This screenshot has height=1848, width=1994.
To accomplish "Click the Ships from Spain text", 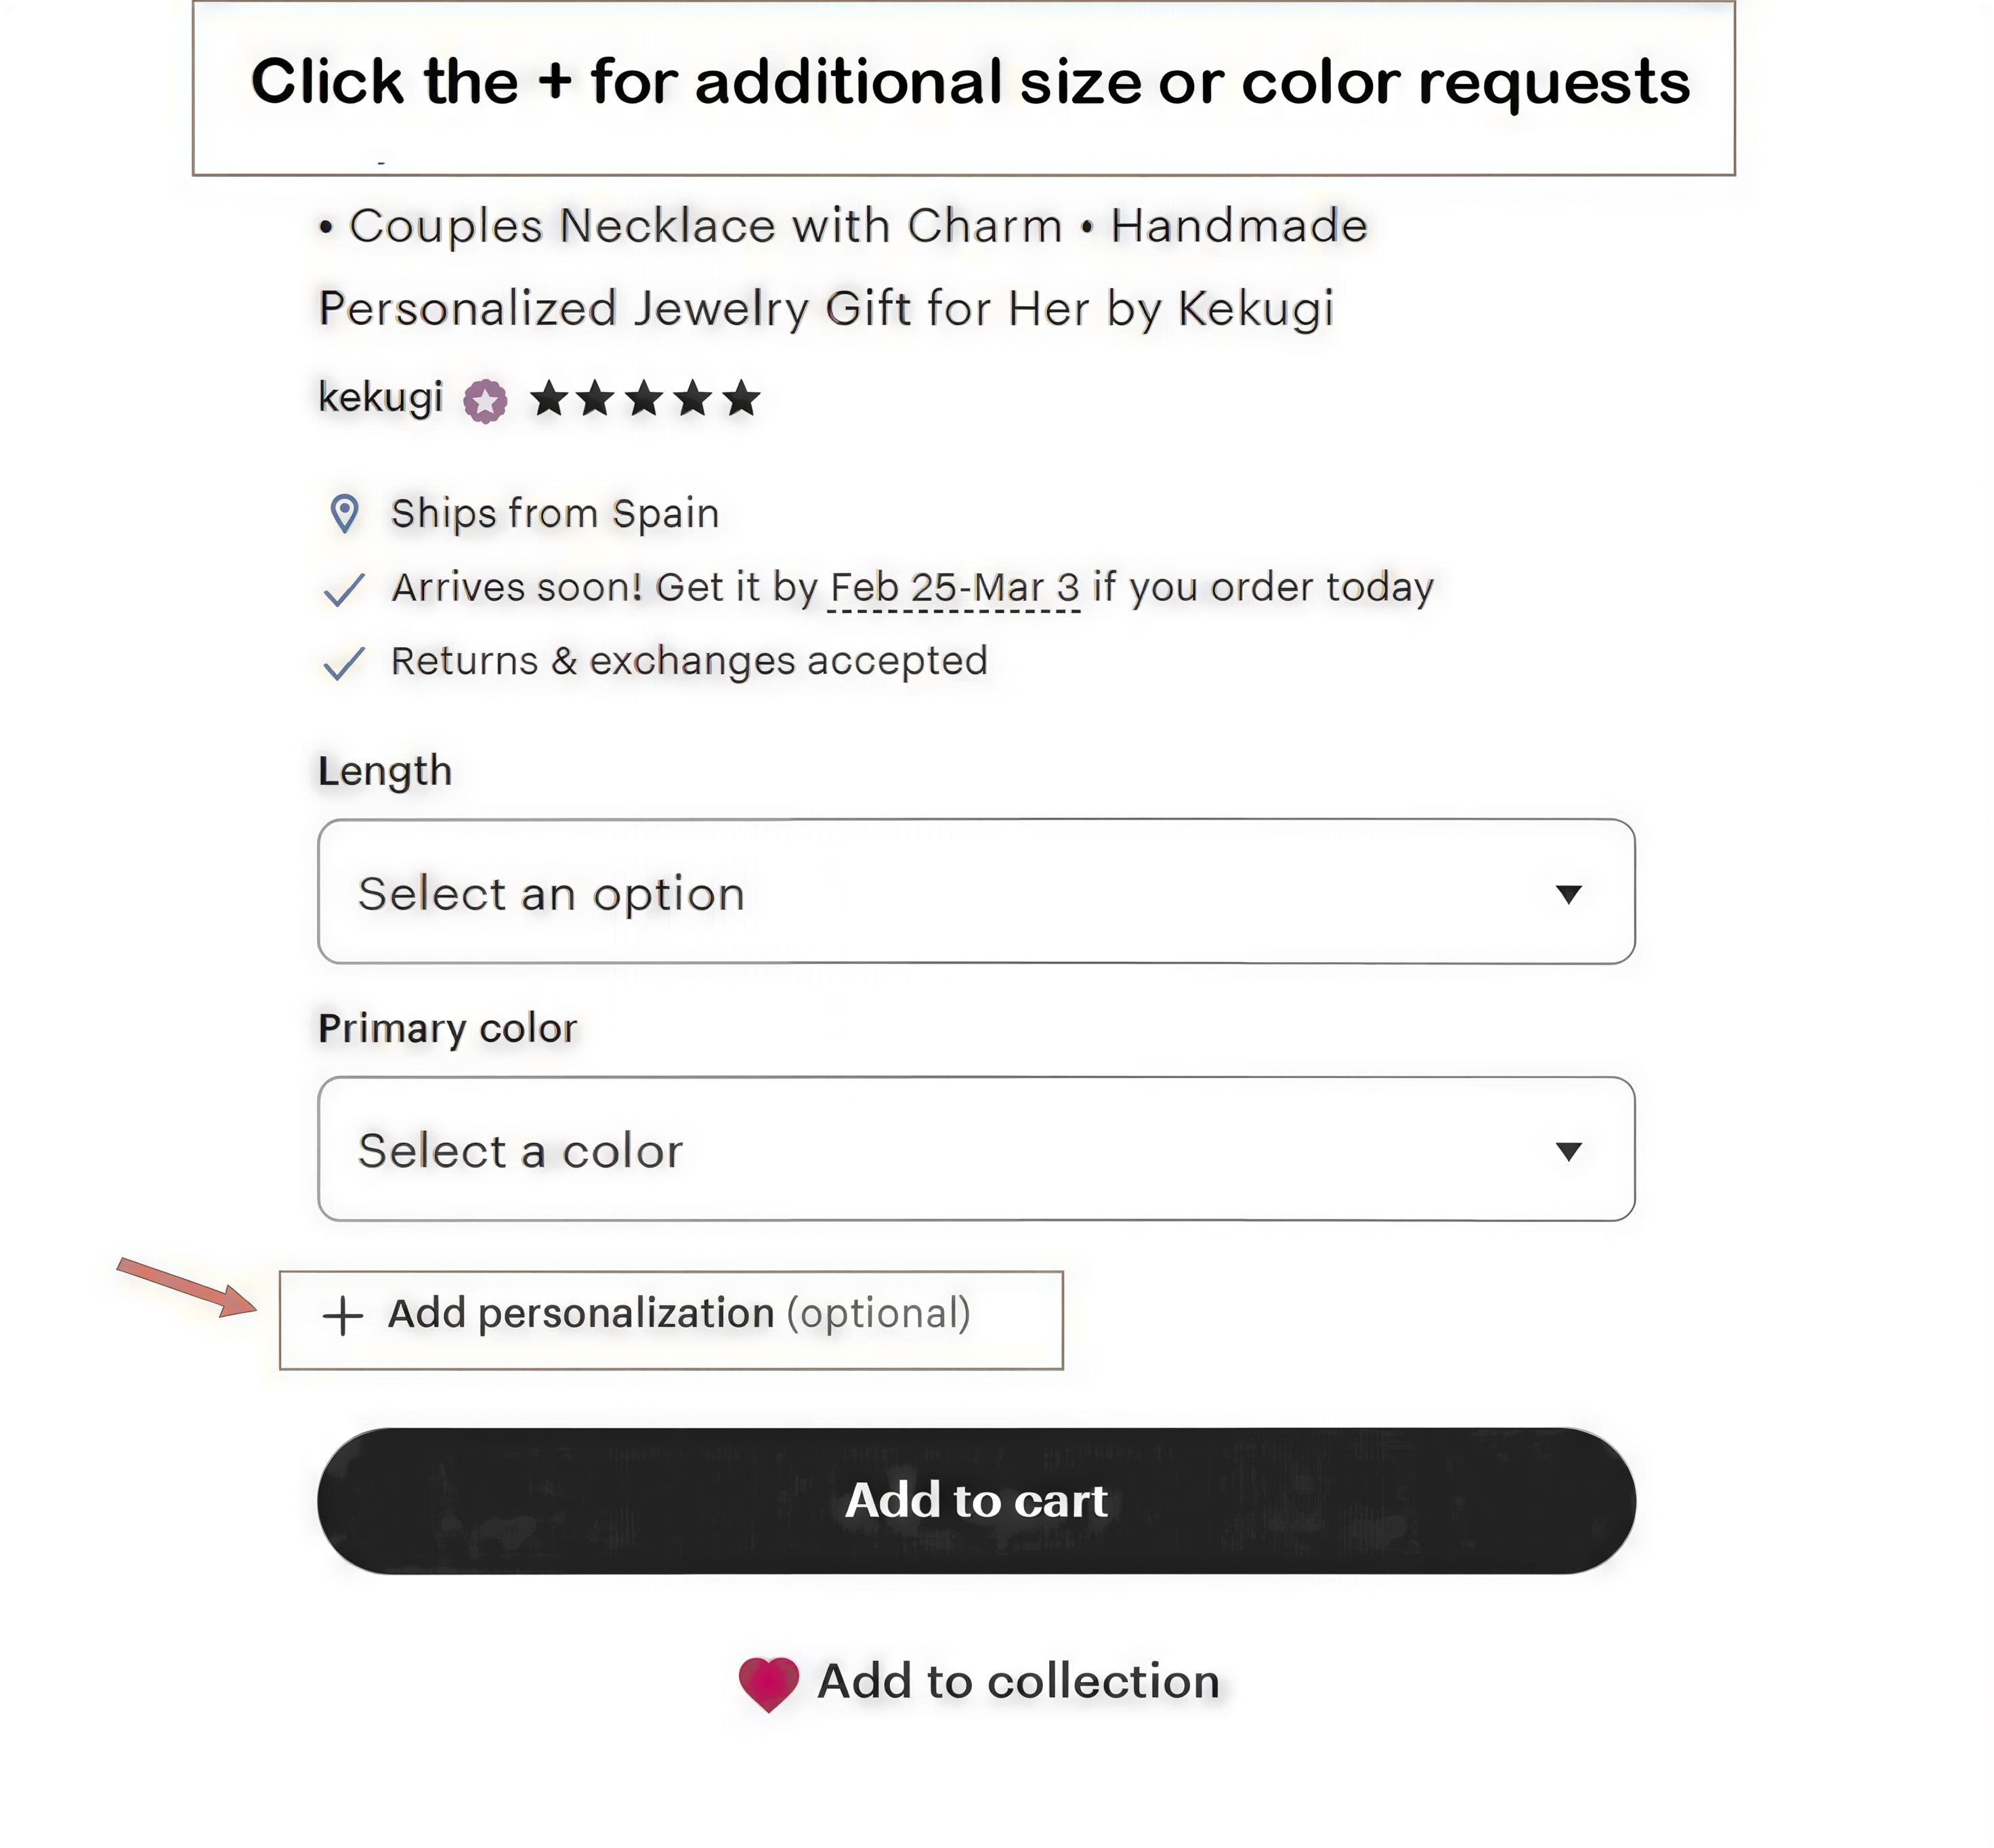I will pos(555,514).
